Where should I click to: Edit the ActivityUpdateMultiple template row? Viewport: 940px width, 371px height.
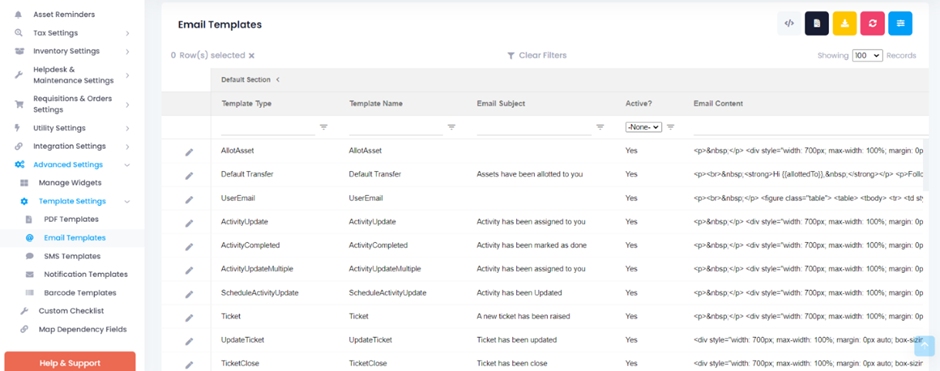point(189,270)
